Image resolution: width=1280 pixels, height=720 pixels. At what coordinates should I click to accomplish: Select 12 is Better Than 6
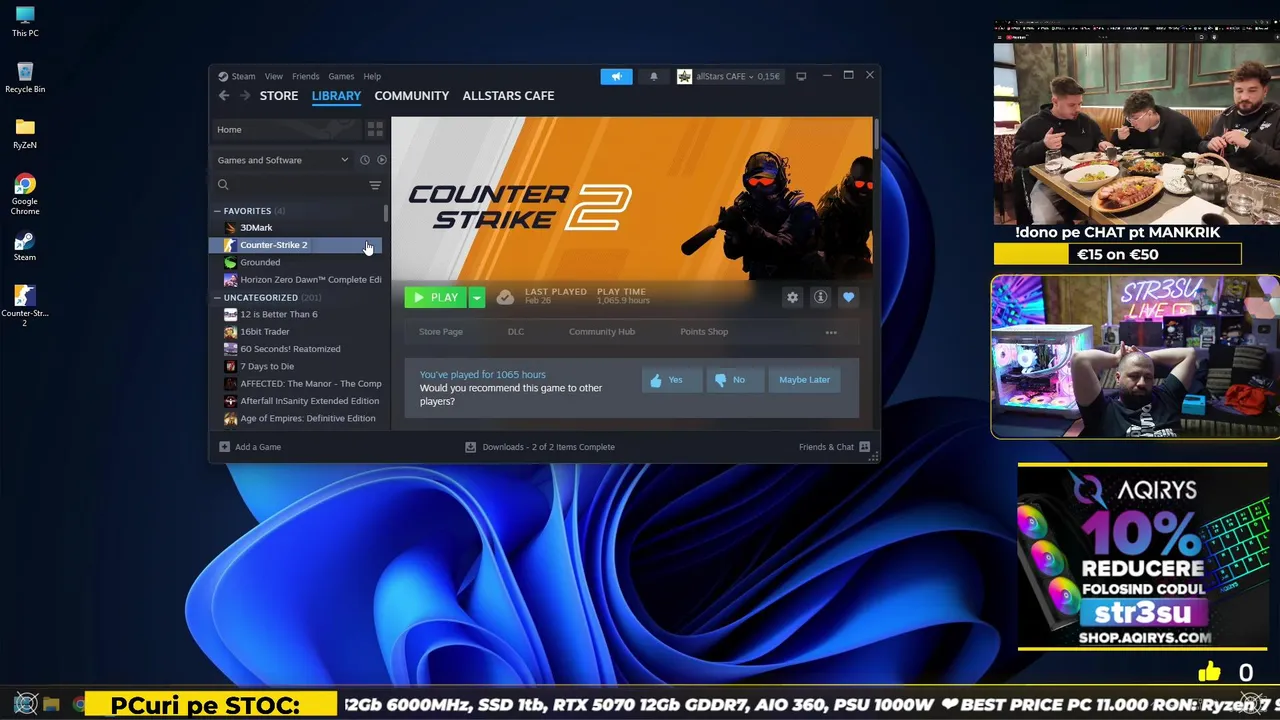point(296,314)
